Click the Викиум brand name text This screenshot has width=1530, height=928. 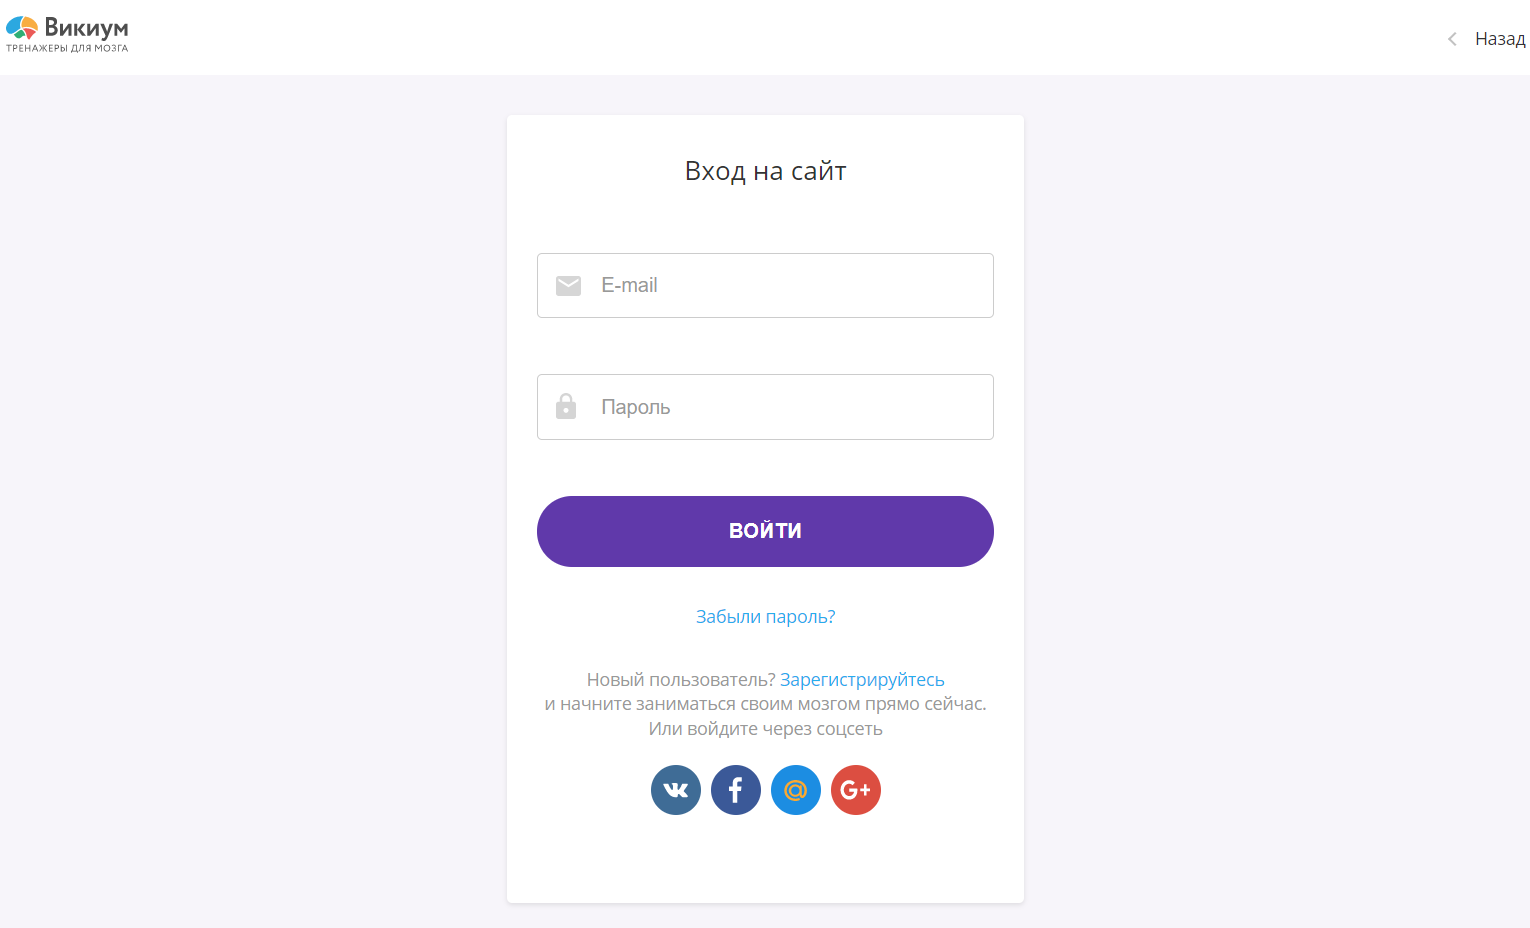[x=86, y=27]
